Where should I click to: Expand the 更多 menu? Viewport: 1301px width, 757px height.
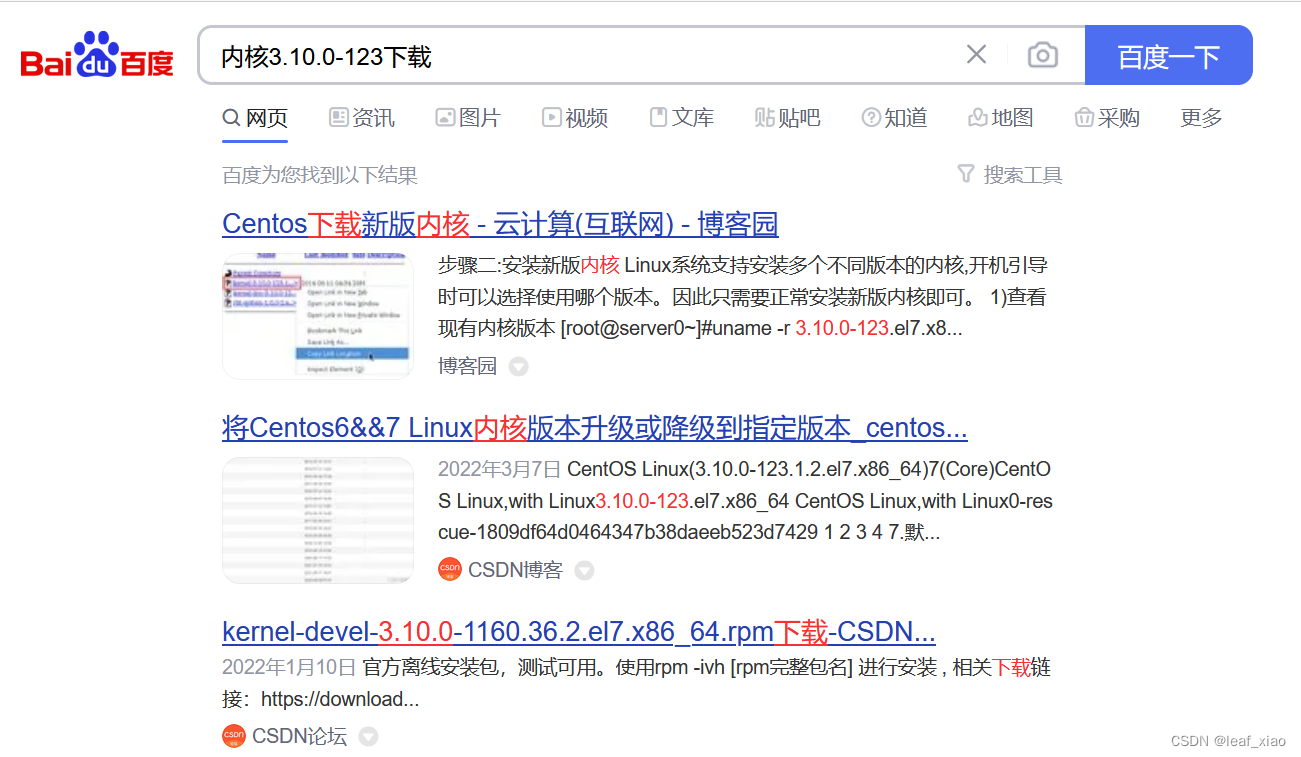coord(1201,118)
